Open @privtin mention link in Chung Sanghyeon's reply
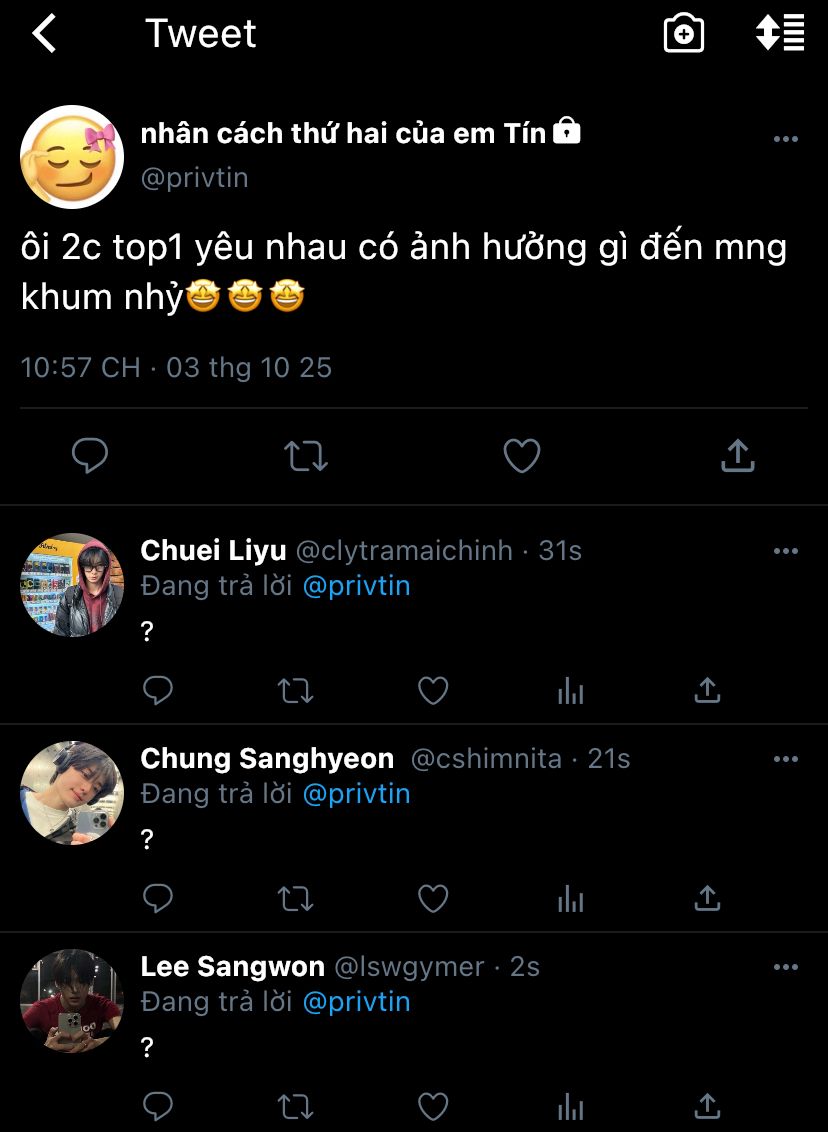 tap(356, 794)
